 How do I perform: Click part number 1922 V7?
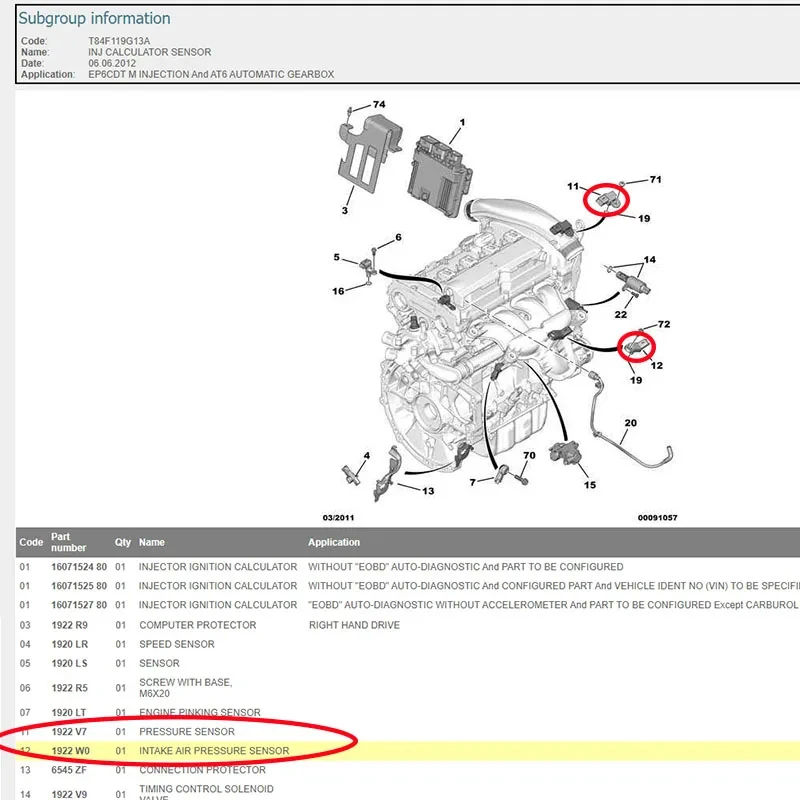click(69, 732)
